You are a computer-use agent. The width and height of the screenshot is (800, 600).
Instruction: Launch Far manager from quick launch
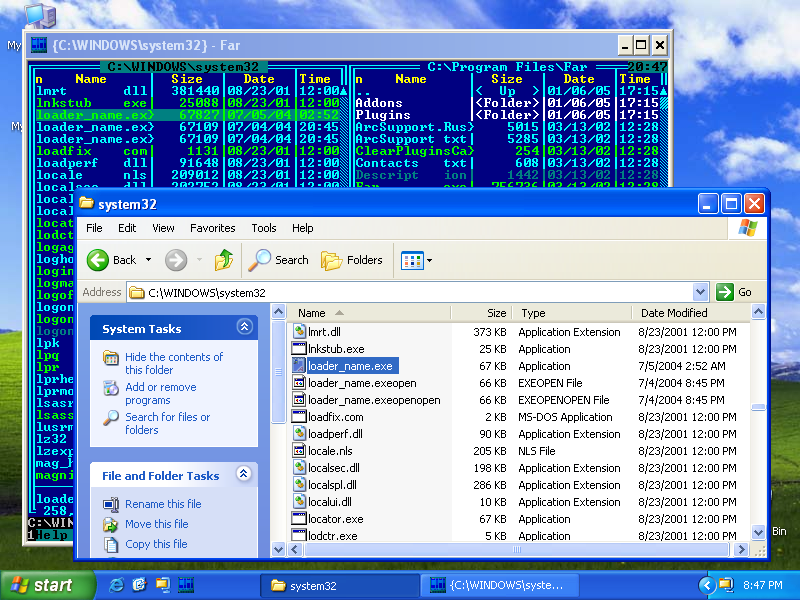coord(186,585)
